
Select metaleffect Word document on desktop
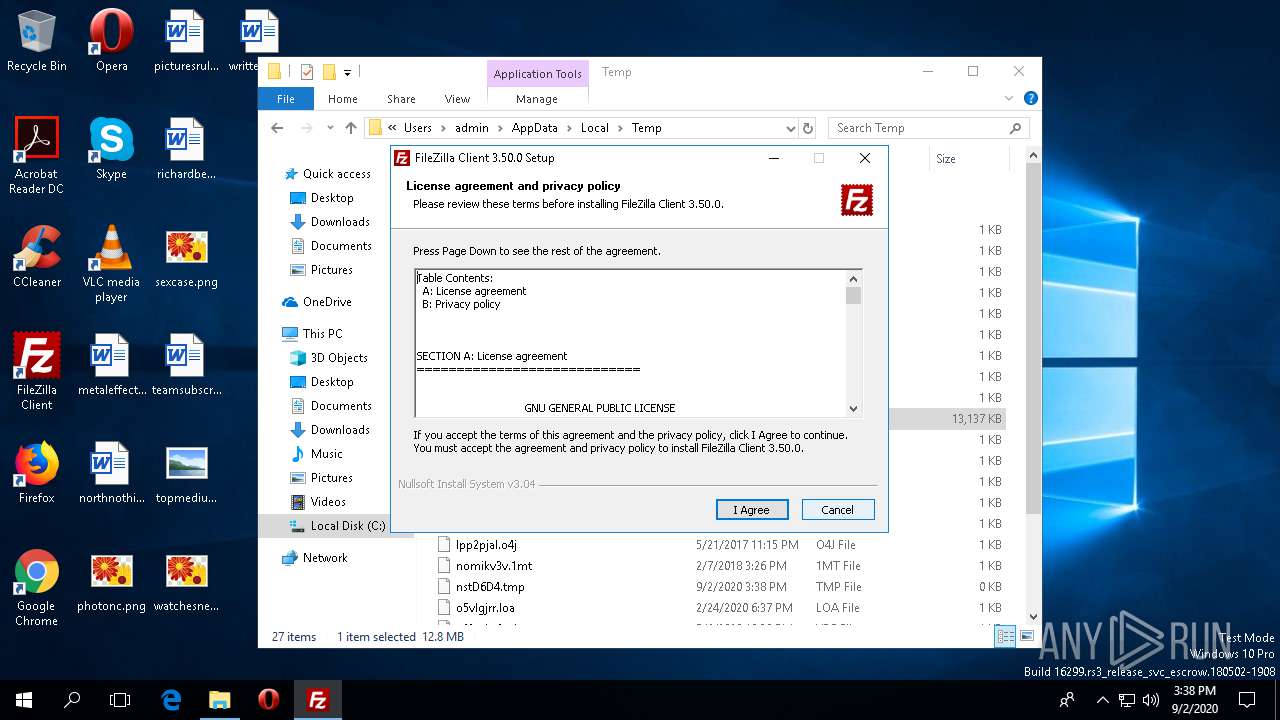[111, 364]
